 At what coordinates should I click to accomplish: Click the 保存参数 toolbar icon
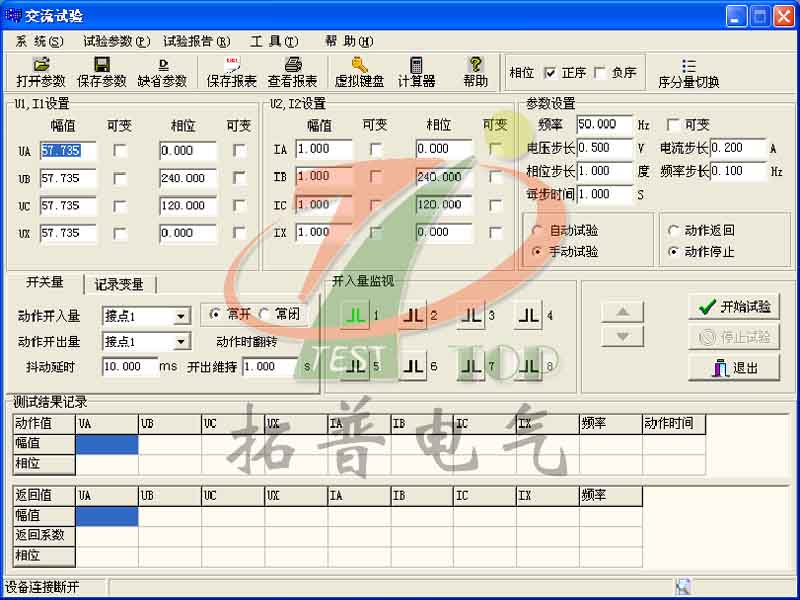click(103, 70)
